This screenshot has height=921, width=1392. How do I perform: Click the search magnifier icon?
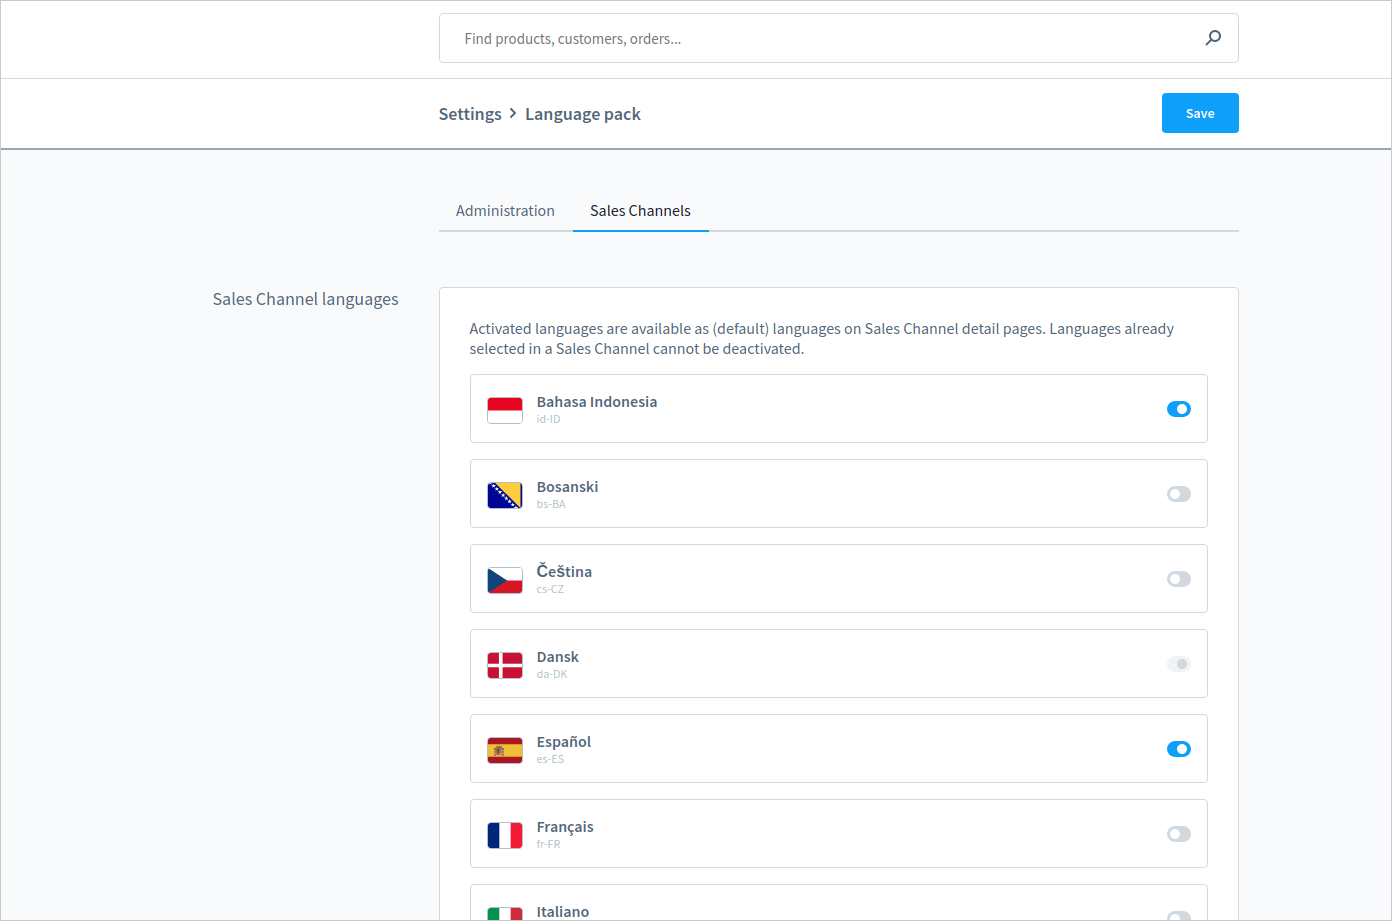pyautogui.click(x=1213, y=38)
